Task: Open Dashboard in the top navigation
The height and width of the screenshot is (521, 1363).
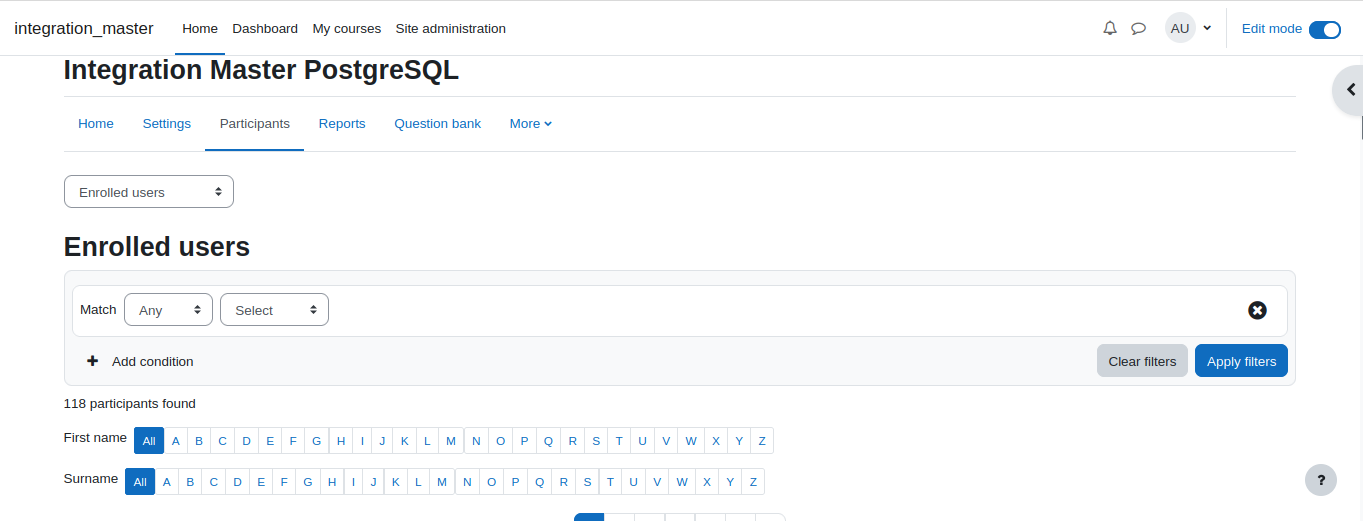Action: [265, 28]
